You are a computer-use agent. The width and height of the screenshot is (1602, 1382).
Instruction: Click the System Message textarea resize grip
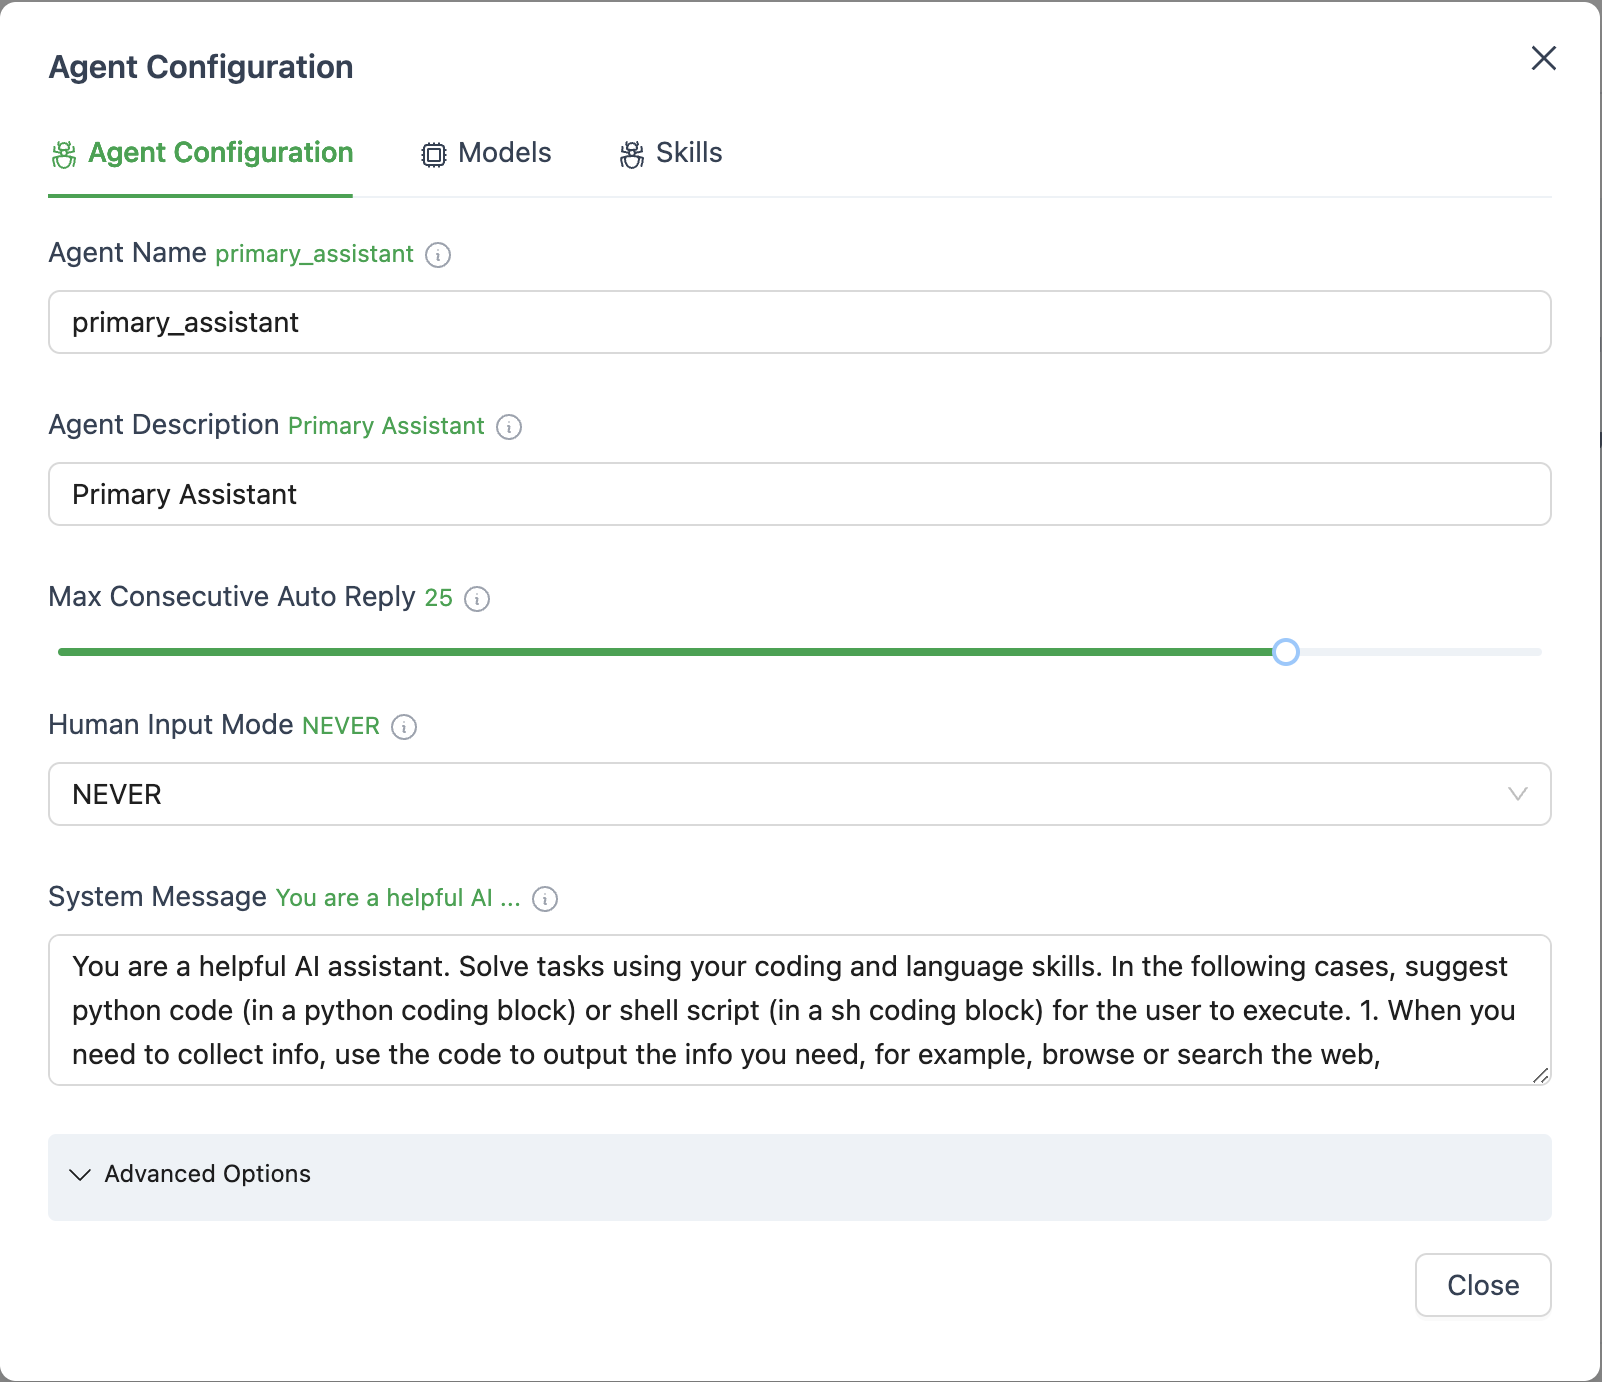(1541, 1075)
